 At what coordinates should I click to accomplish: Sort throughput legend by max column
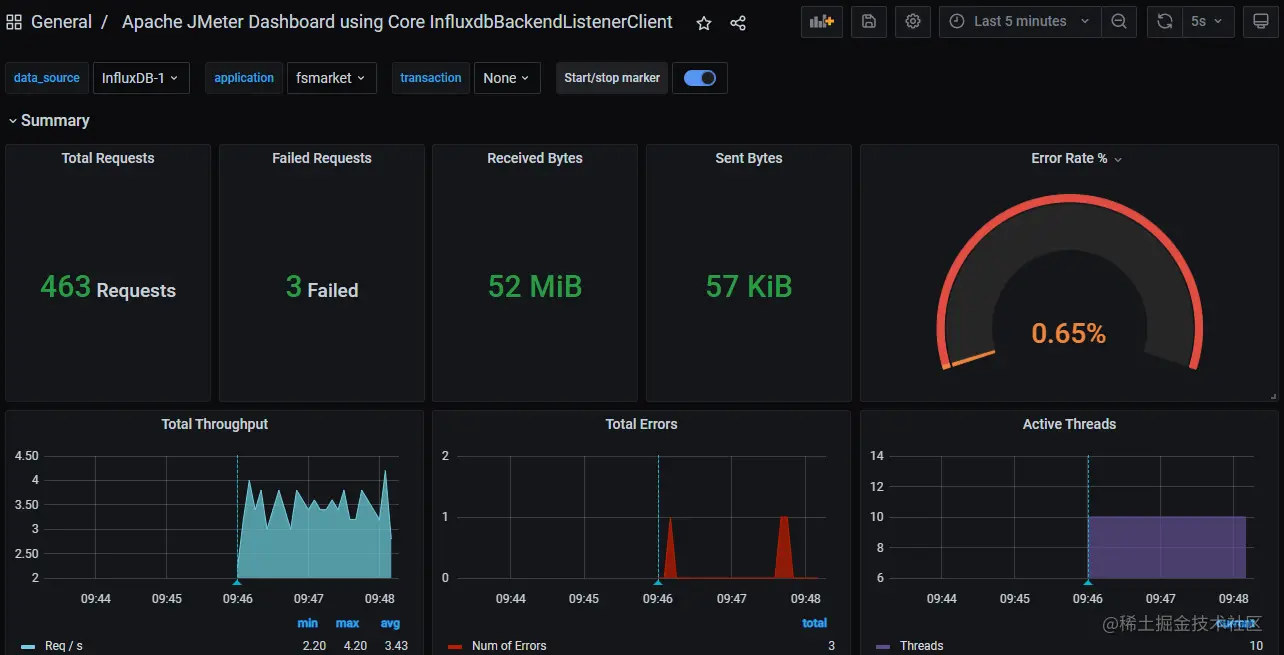[348, 623]
